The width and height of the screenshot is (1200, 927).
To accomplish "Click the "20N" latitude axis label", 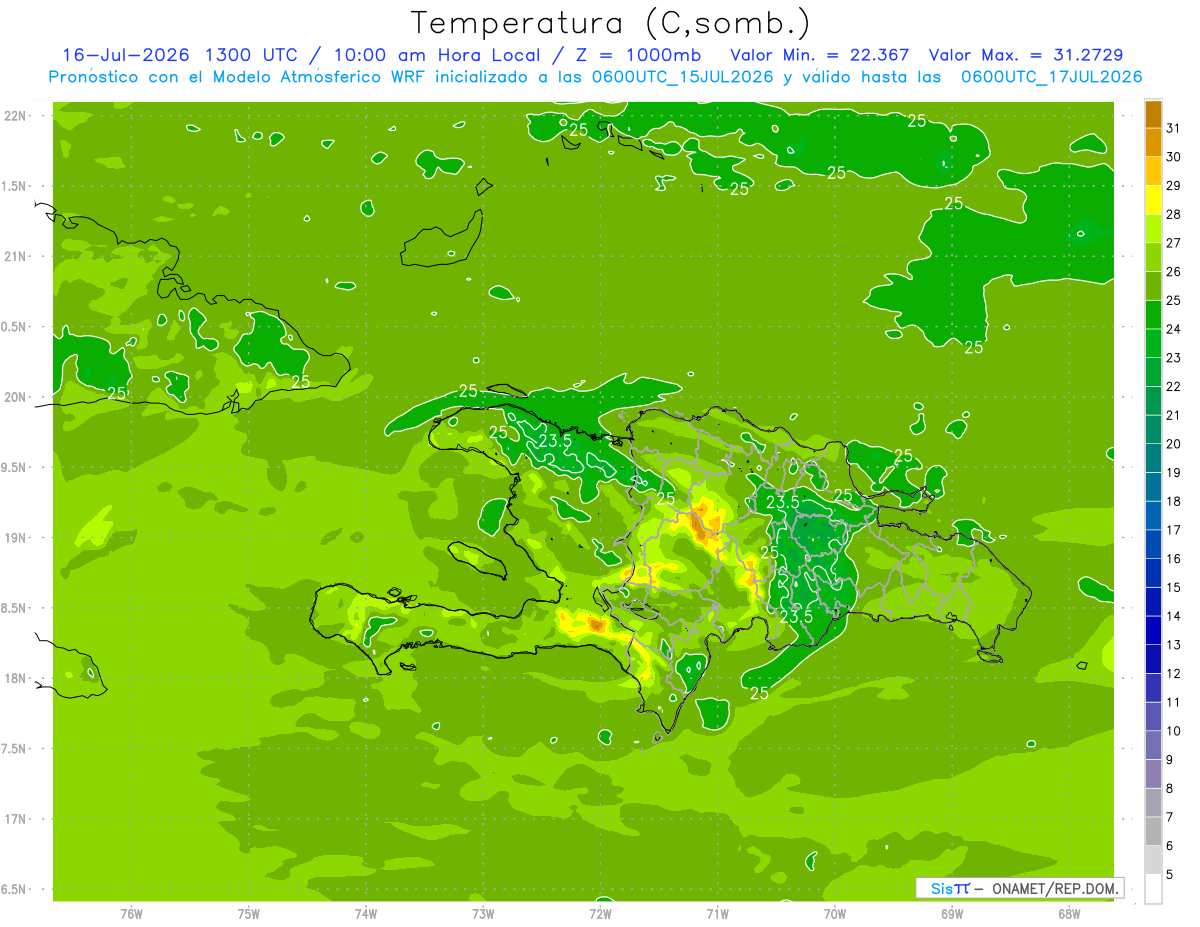I will coord(16,397).
